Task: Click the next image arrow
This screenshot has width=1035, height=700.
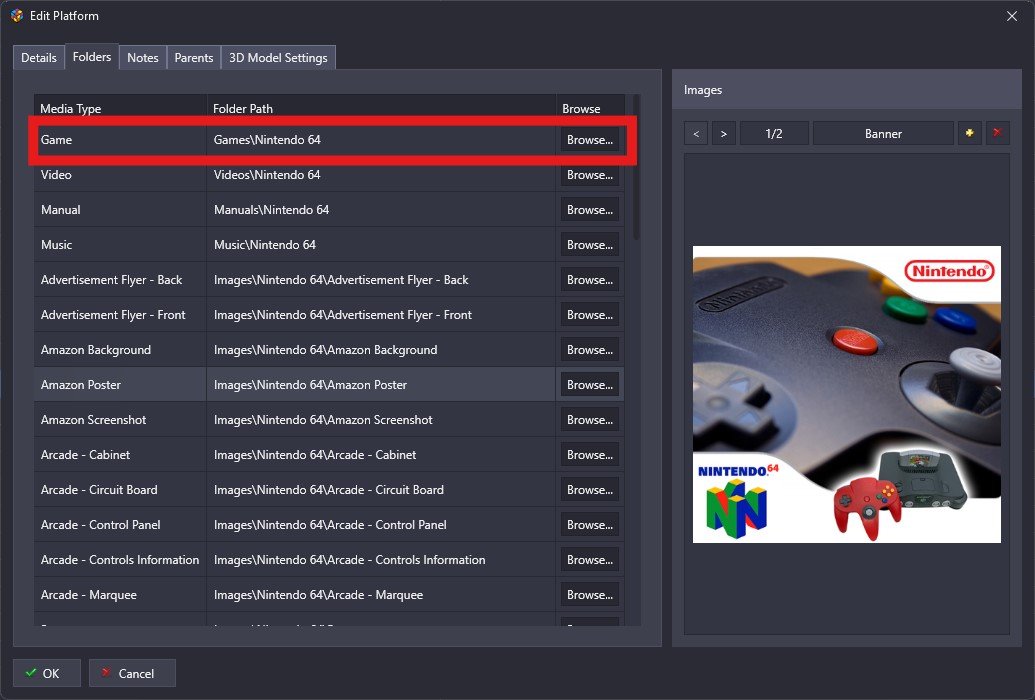Action: tap(723, 132)
